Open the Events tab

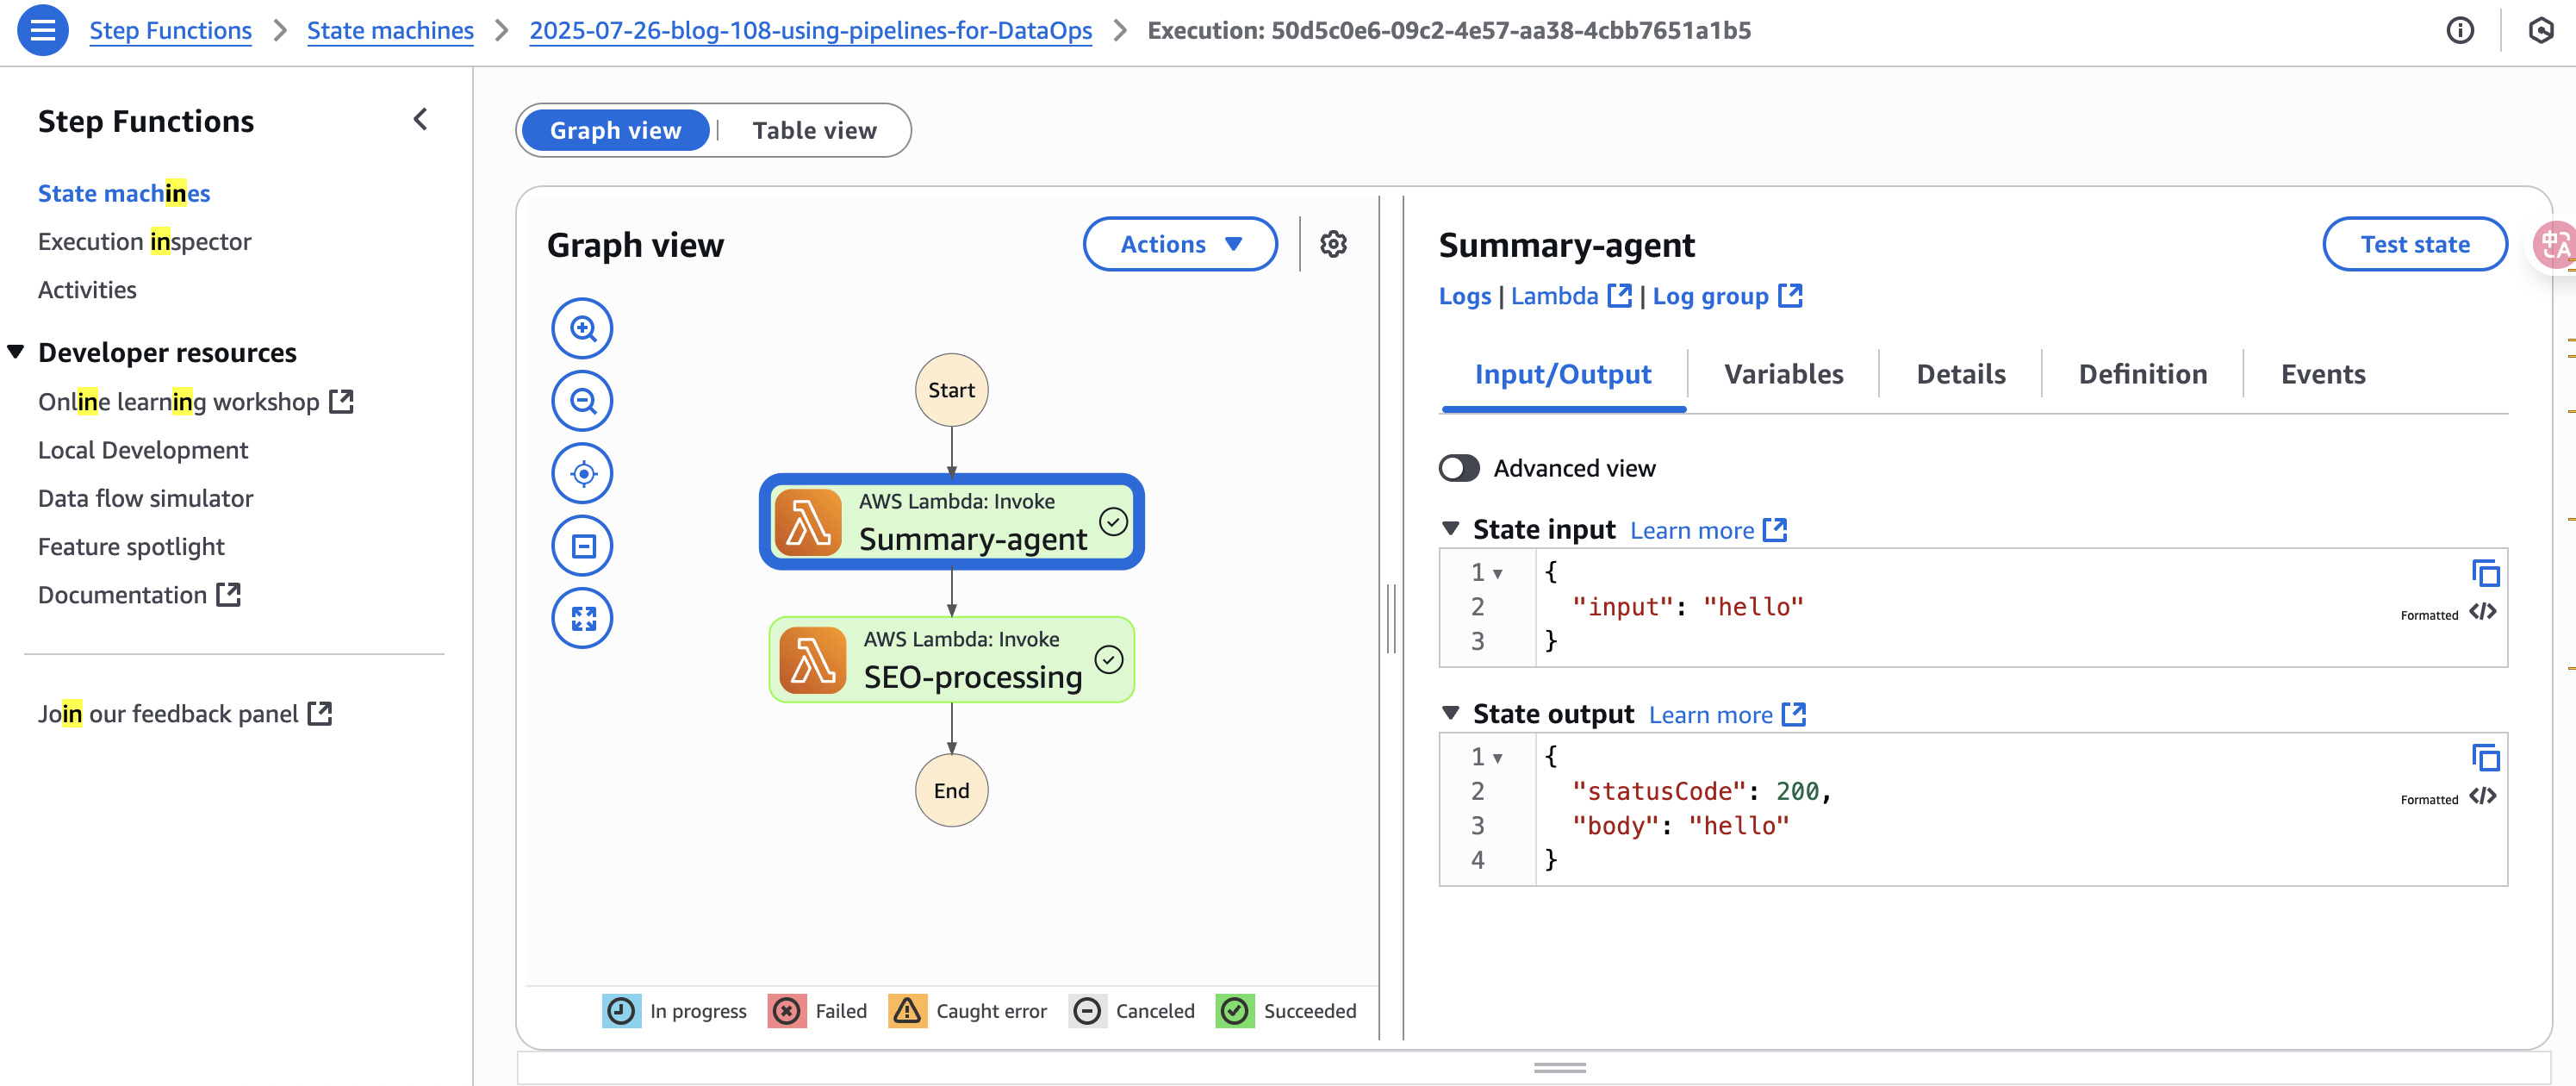coord(2322,375)
